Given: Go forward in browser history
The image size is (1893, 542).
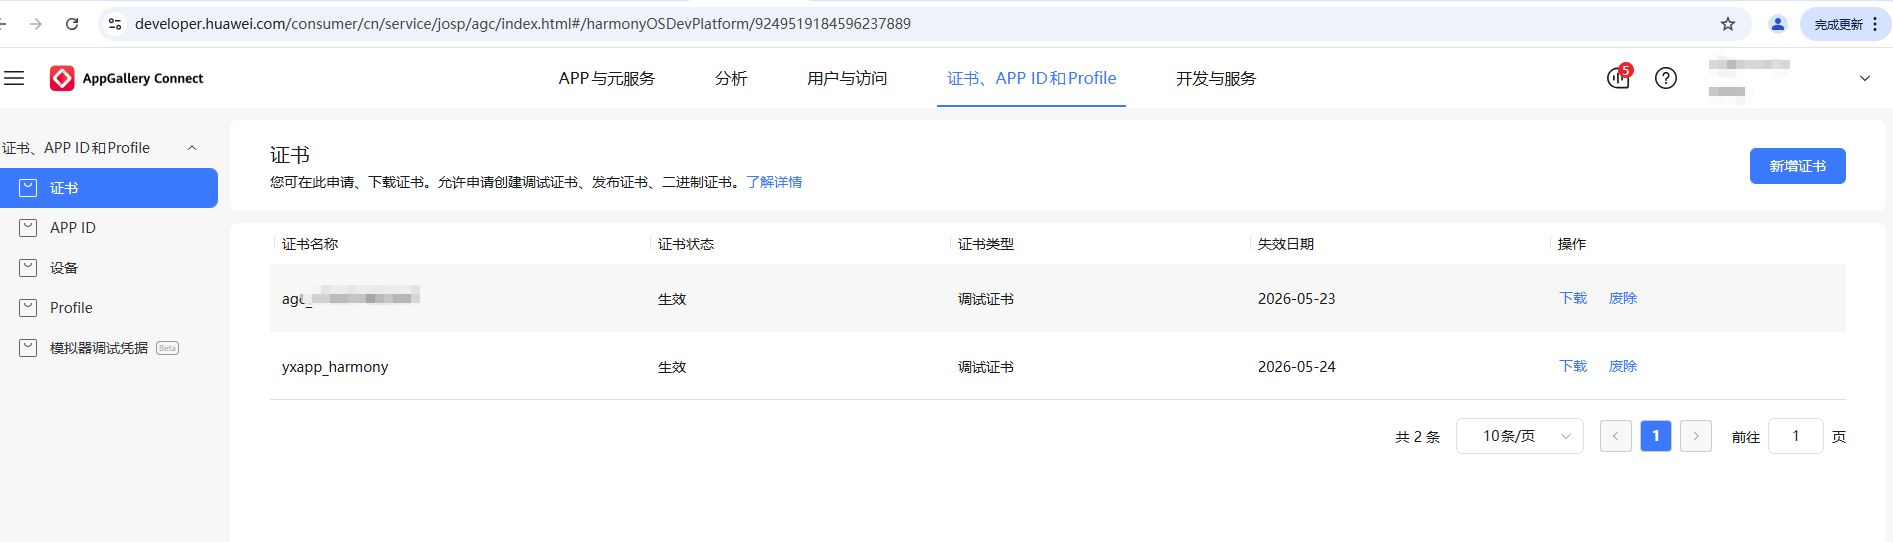Looking at the screenshot, I should (x=36, y=24).
